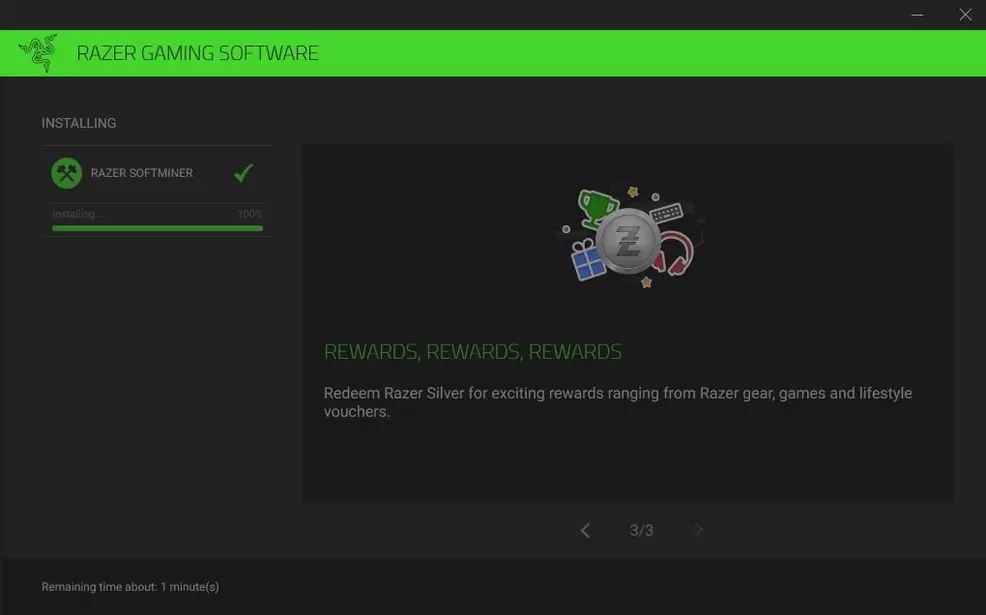Viewport: 986px width, 615px height.
Task: Click the 3/3 page indicator
Action: click(x=641, y=530)
